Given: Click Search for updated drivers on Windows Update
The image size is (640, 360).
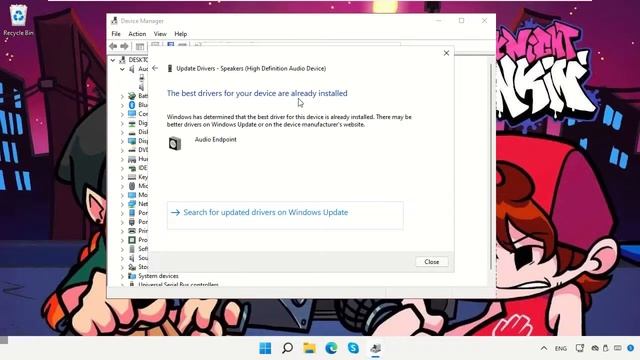Looking at the screenshot, I should tap(285, 215).
